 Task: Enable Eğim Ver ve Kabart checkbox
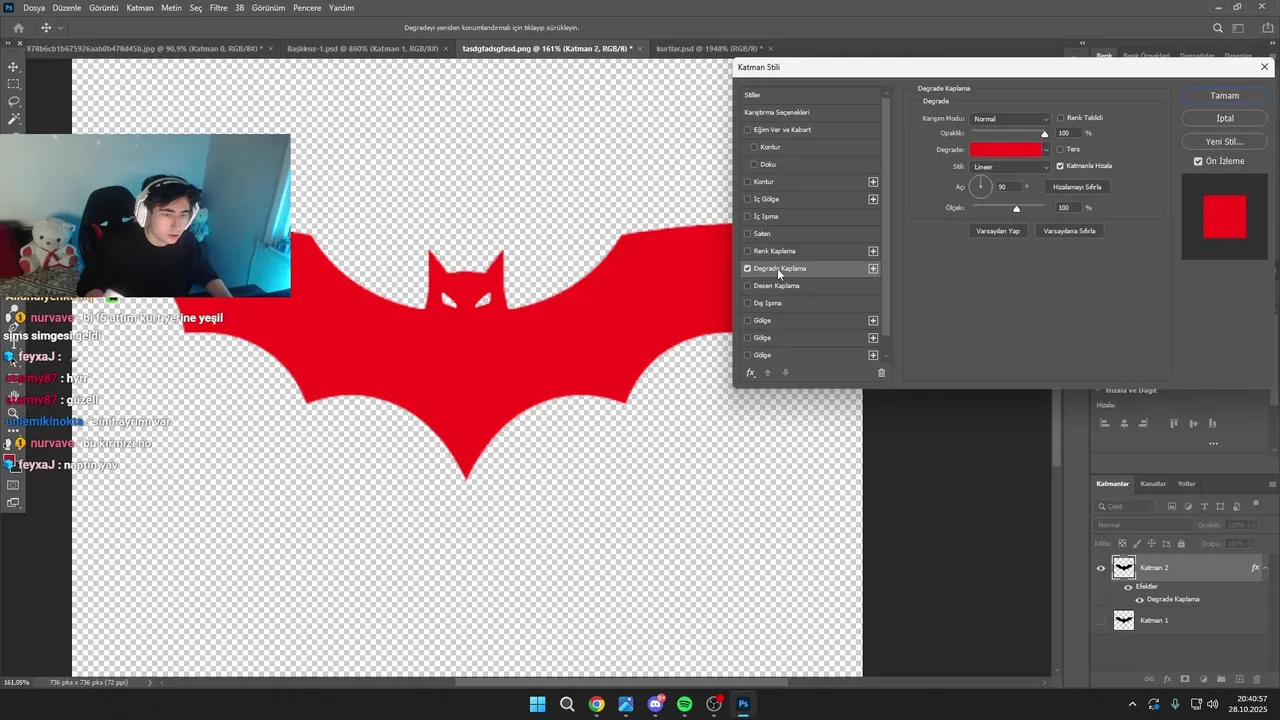[x=747, y=130]
